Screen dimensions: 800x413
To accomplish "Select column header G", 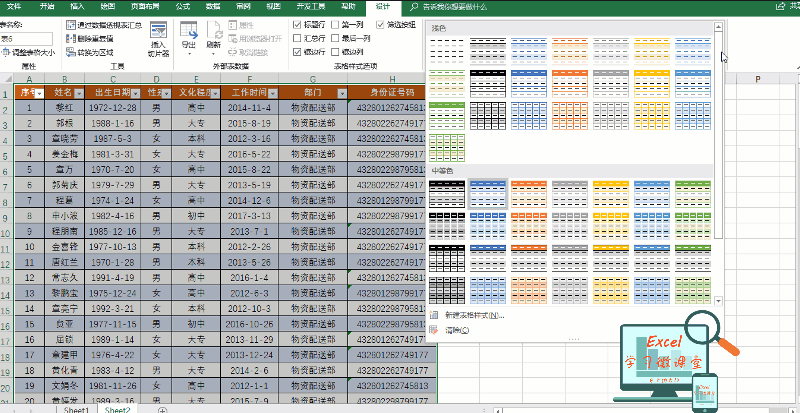I will (x=313, y=79).
